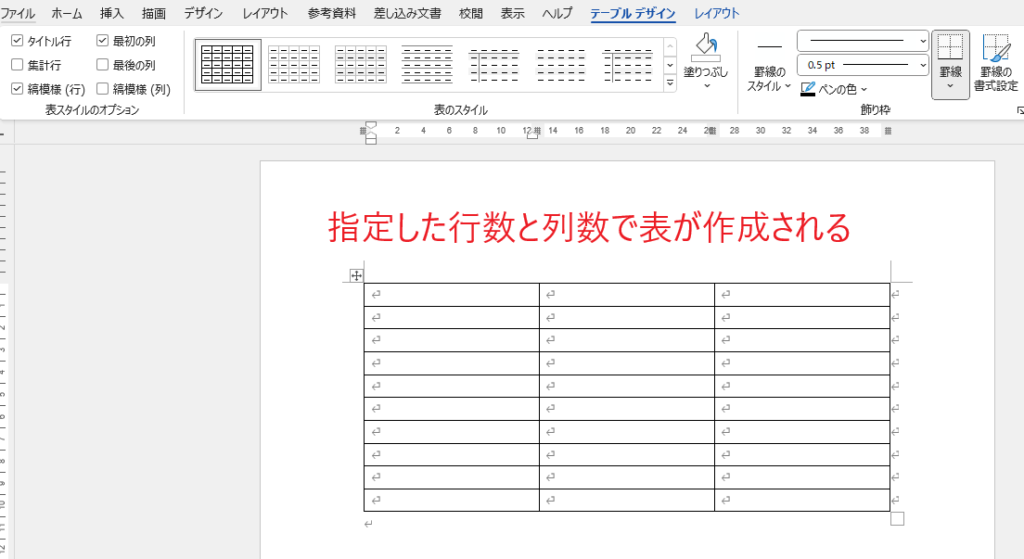This screenshot has height=559, width=1024.
Task: Switch to the ホーム tab
Action: (67, 13)
